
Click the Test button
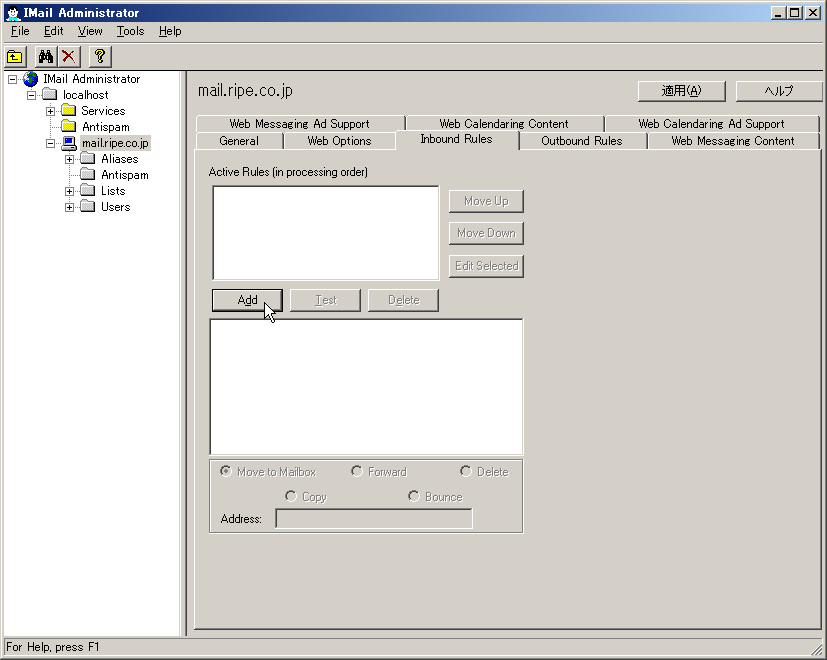click(x=325, y=300)
